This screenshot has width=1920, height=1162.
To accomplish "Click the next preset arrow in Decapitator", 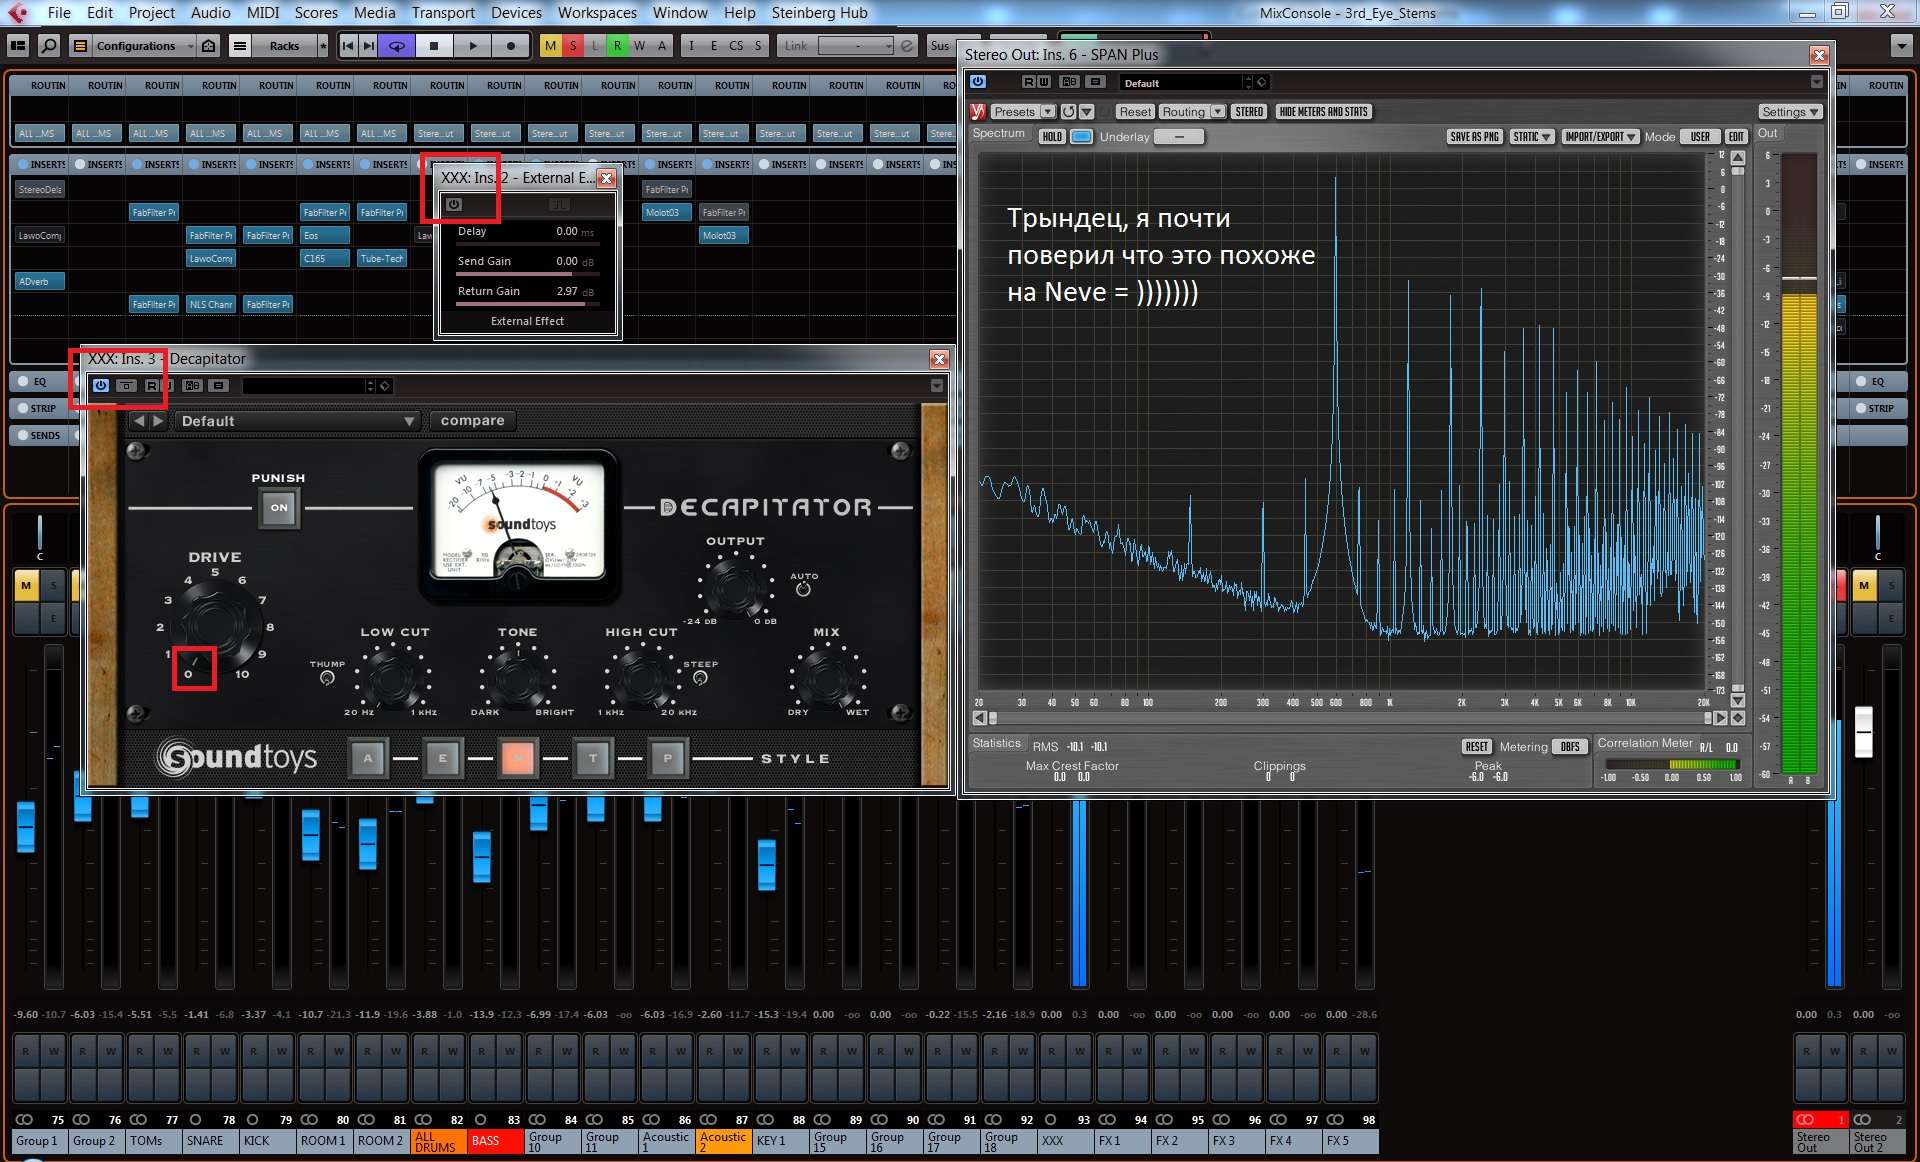I will click(157, 421).
